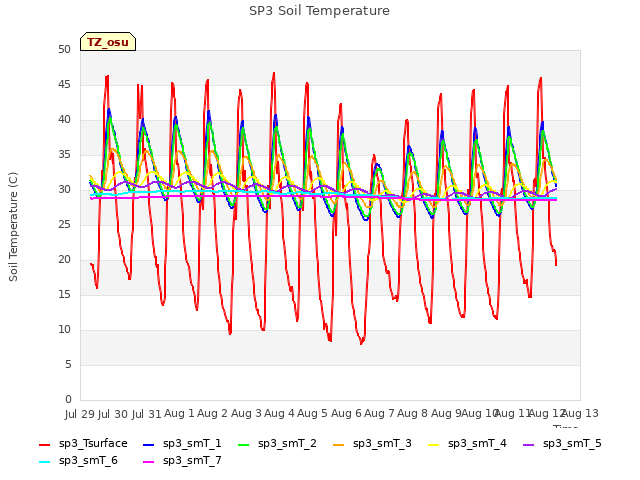640x480 pixels.
Task: Click the TZ_osu annotation label
Action: pos(108,42)
